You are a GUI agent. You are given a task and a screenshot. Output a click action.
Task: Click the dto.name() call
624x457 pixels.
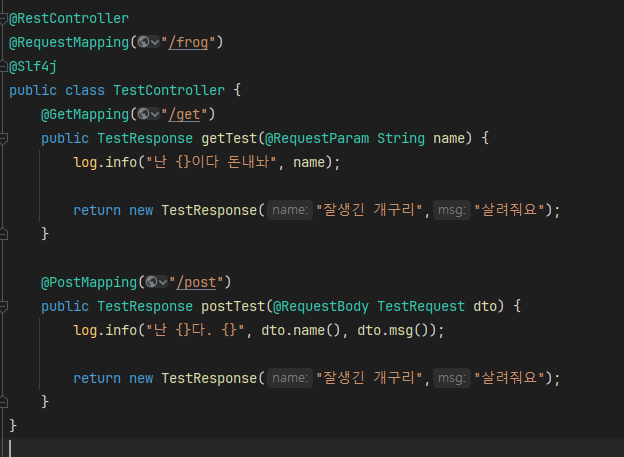coord(301,330)
